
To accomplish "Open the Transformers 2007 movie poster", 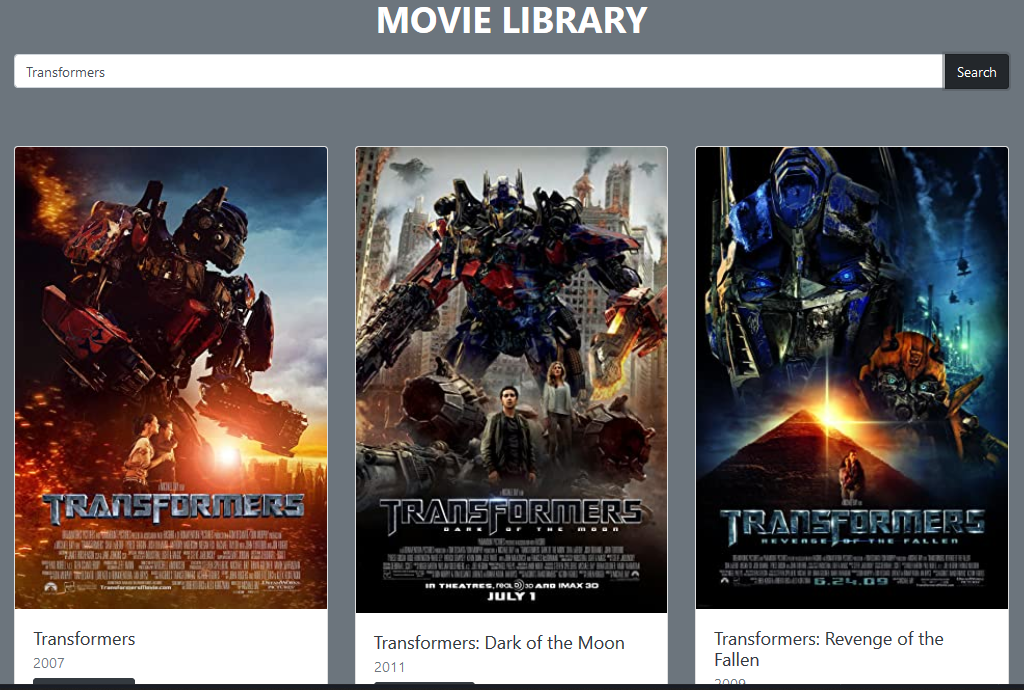I will 171,378.
